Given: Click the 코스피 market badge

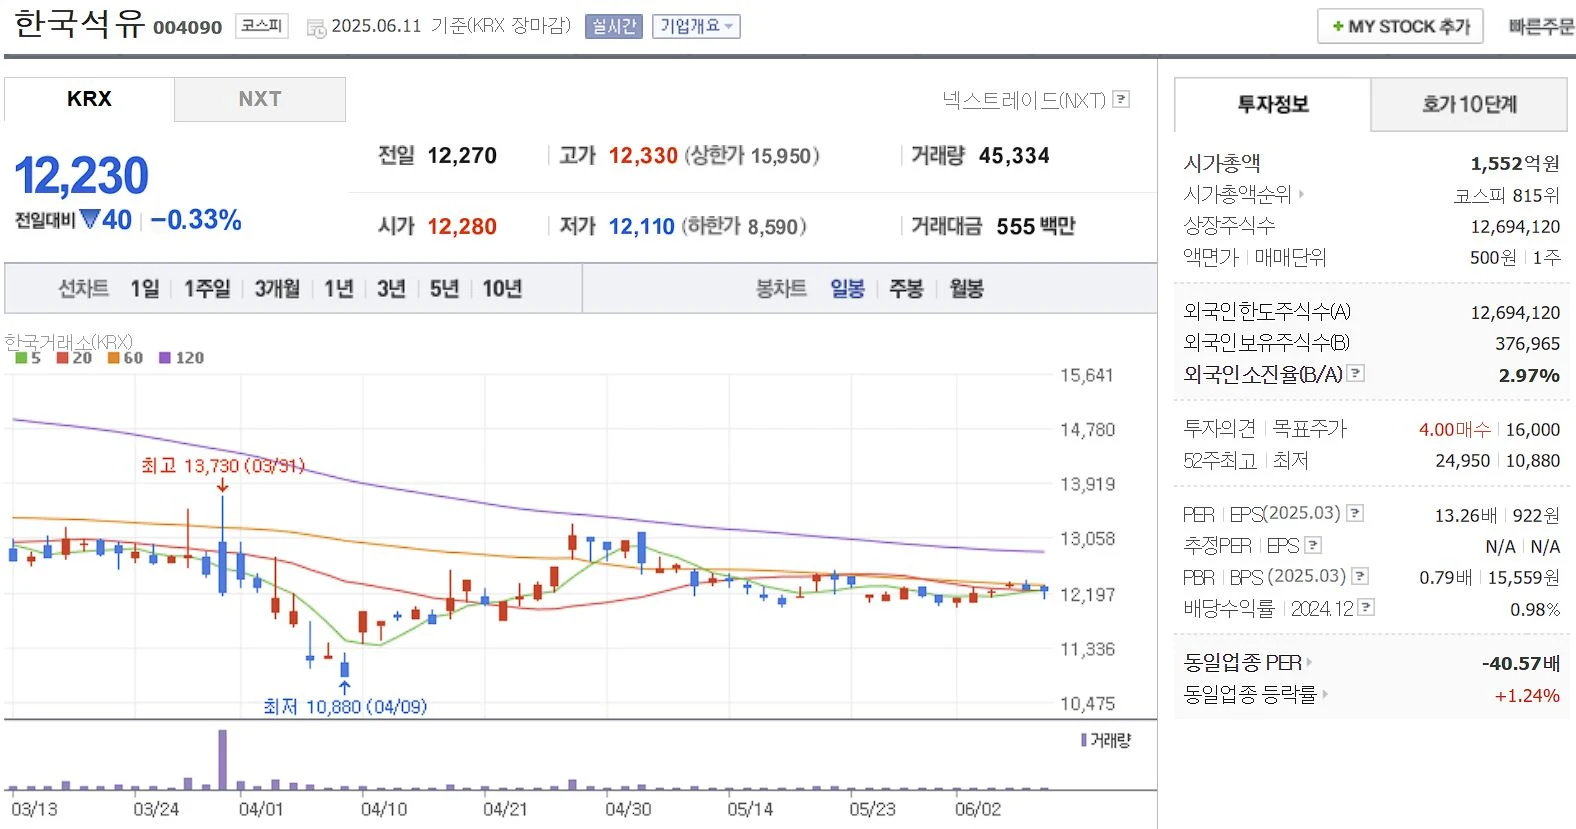Looking at the screenshot, I should [x=262, y=26].
